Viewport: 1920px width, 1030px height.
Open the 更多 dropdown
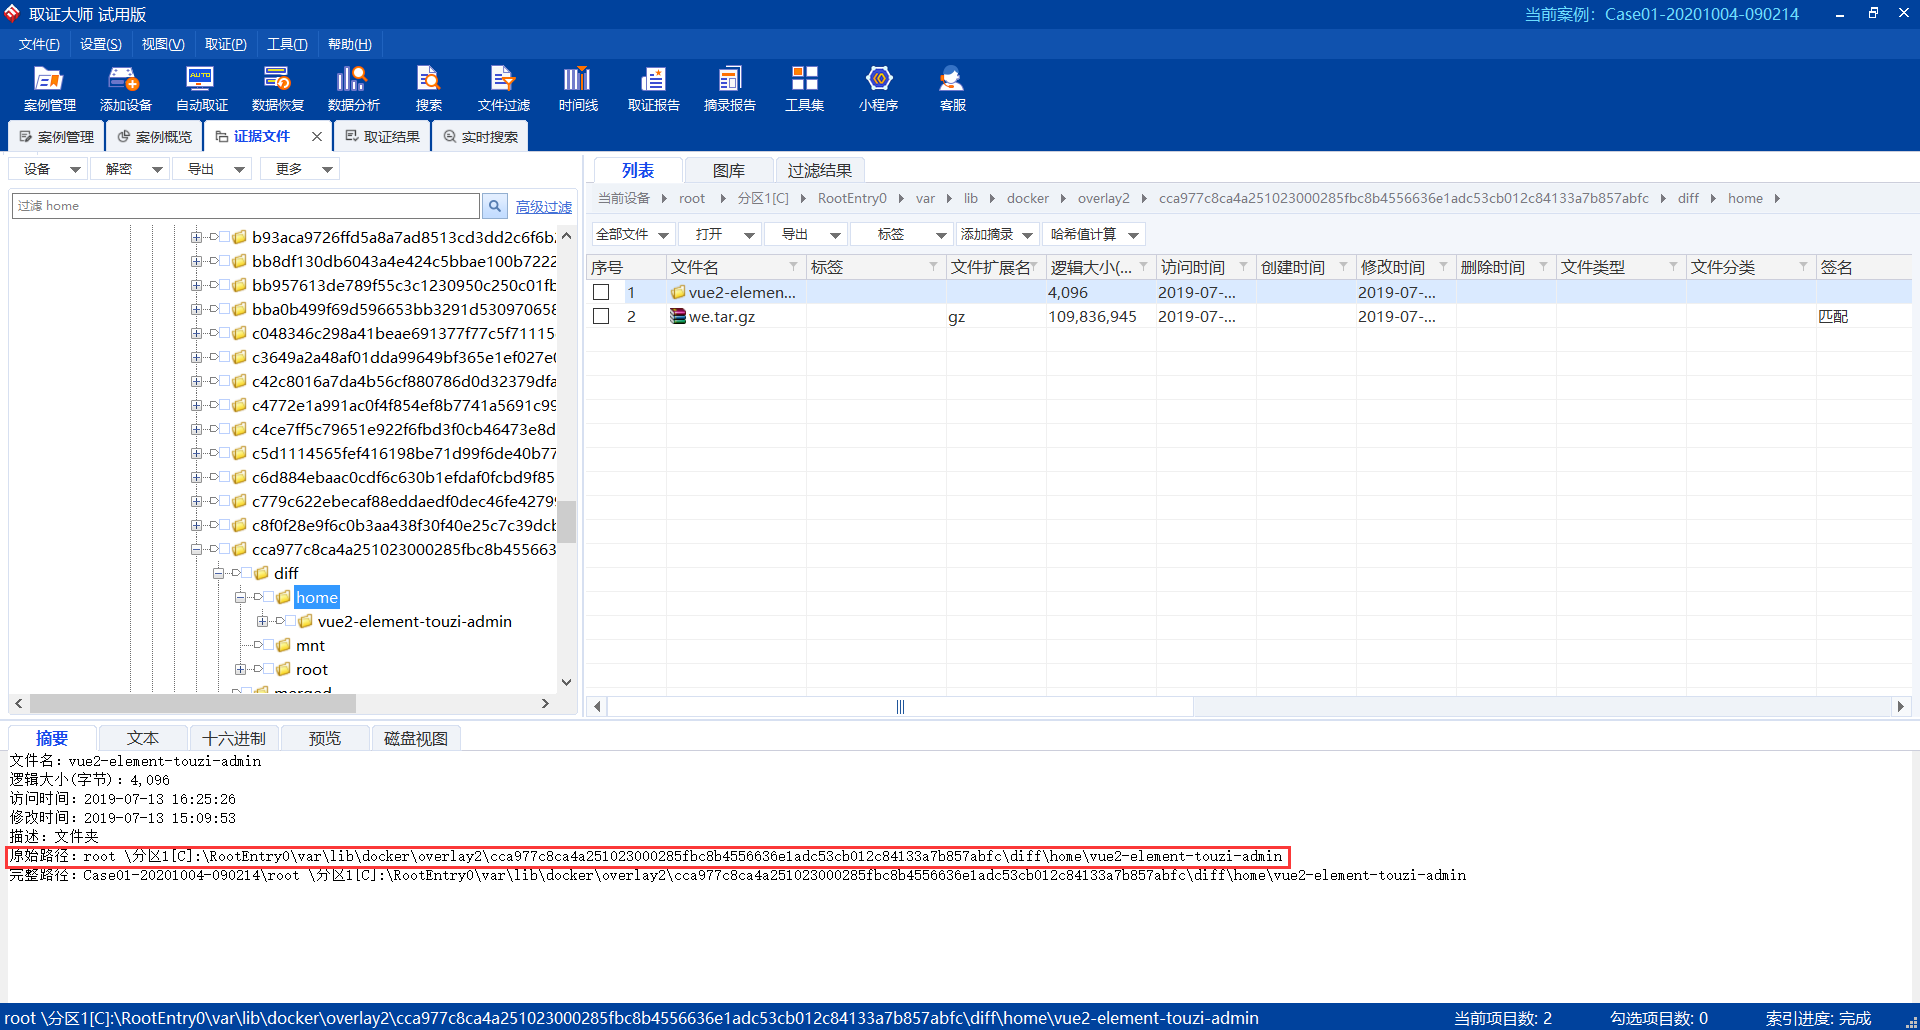(x=301, y=169)
